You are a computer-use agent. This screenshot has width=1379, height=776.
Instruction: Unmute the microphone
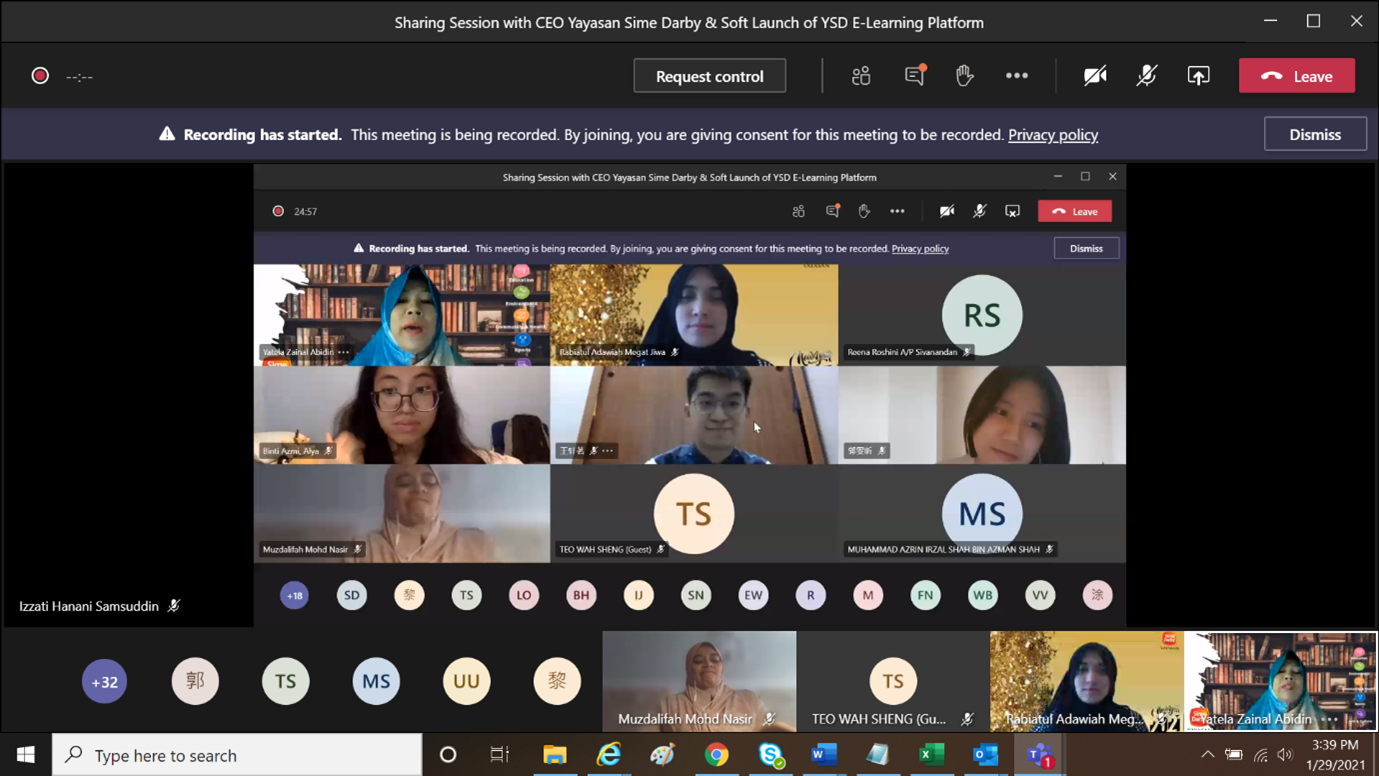pyautogui.click(x=1146, y=76)
